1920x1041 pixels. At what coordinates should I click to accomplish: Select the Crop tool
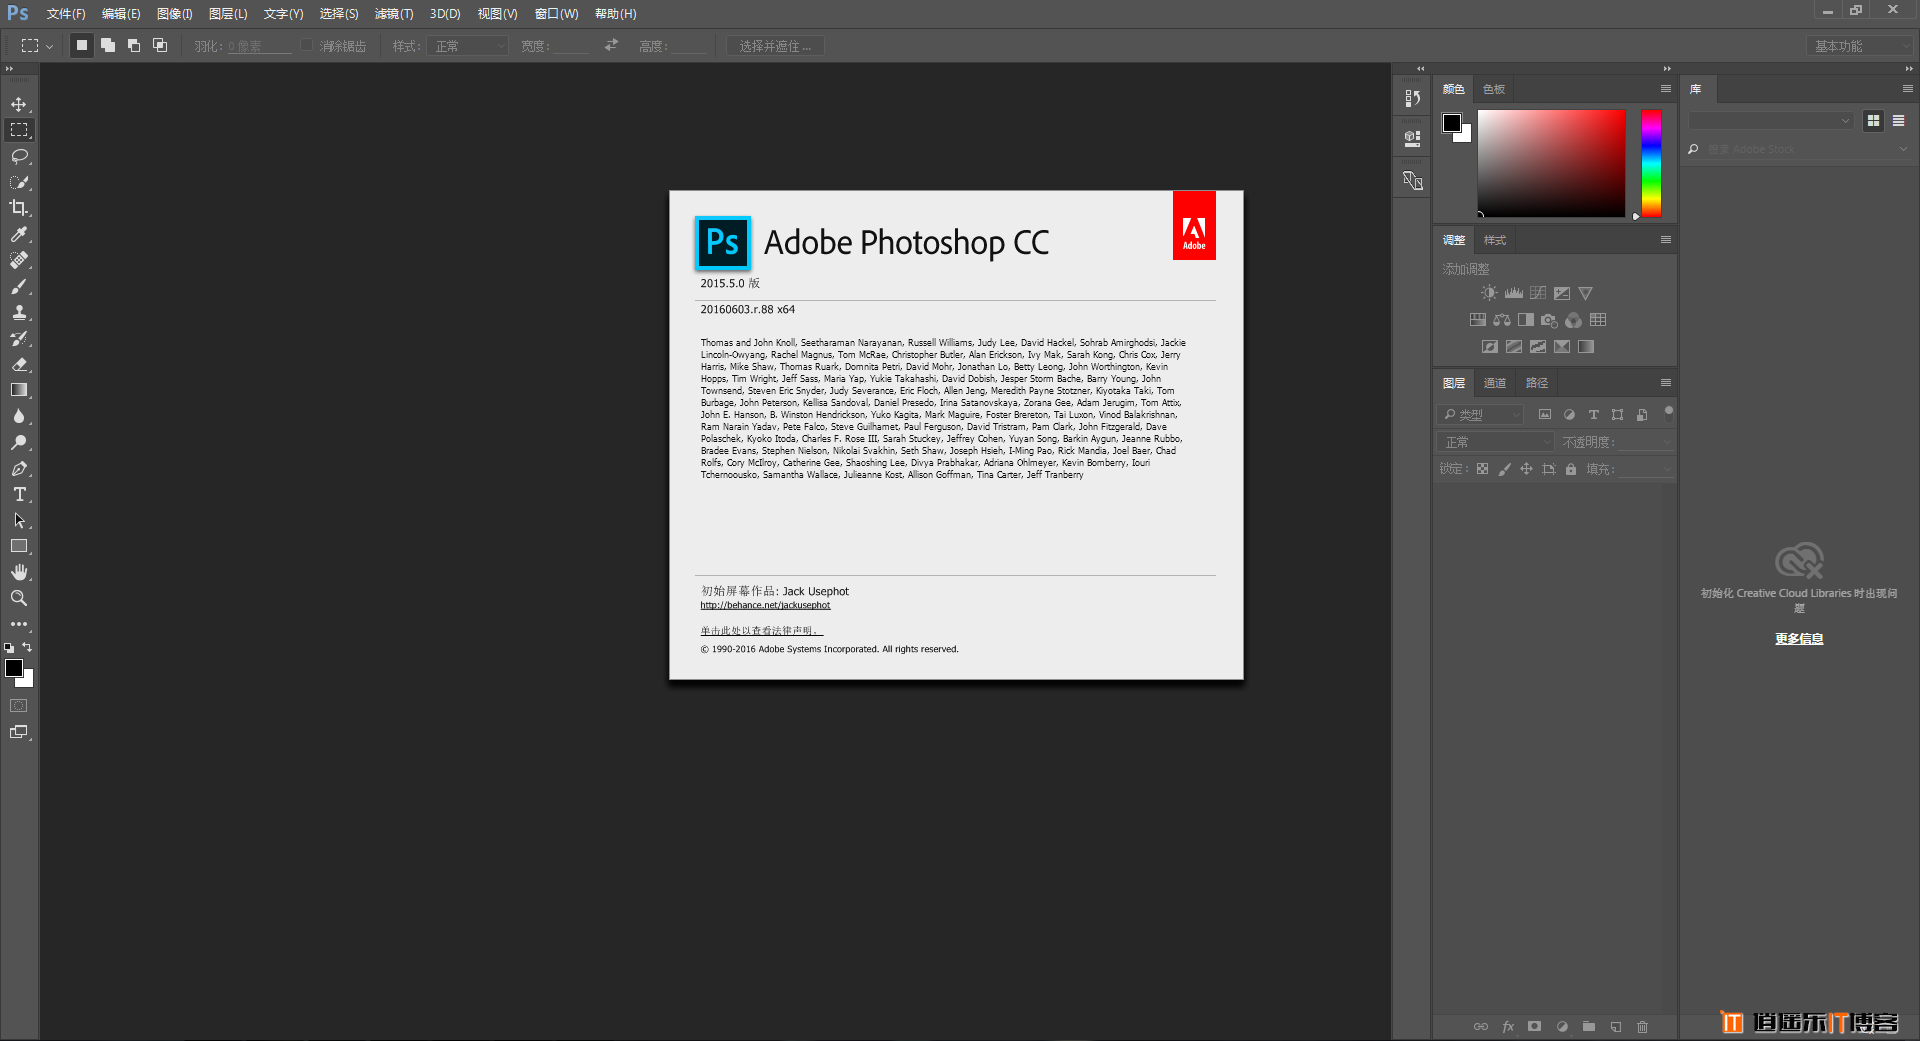click(19, 208)
